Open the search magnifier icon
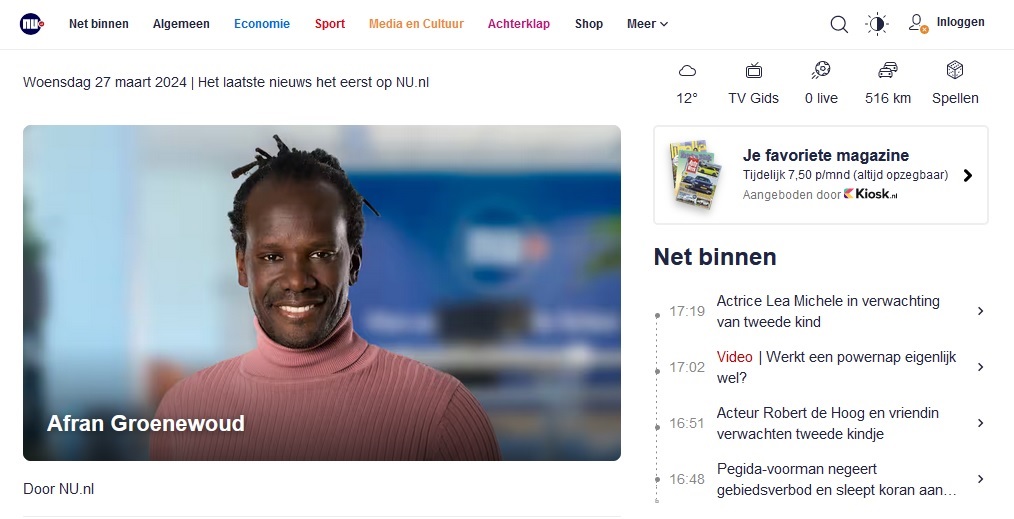This screenshot has width=1014, height=519. [x=839, y=24]
